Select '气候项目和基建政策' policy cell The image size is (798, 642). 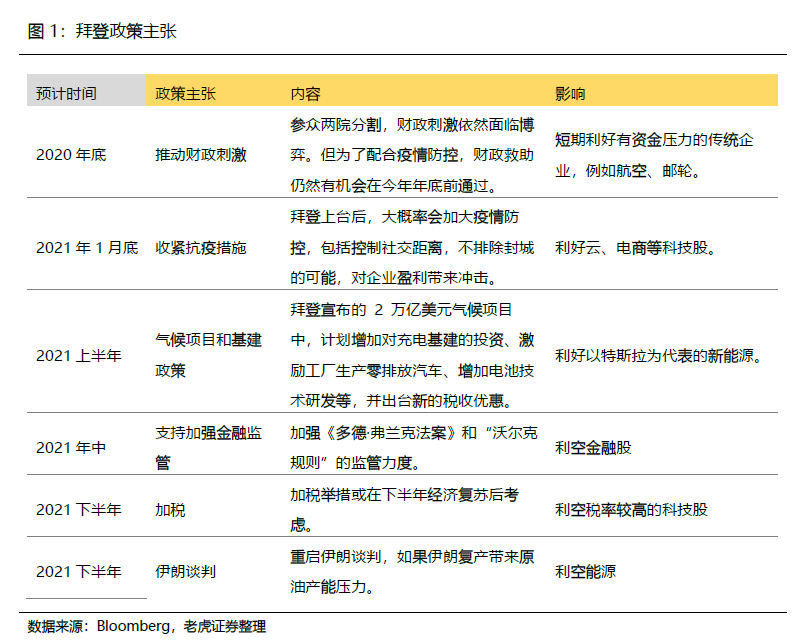(x=208, y=355)
